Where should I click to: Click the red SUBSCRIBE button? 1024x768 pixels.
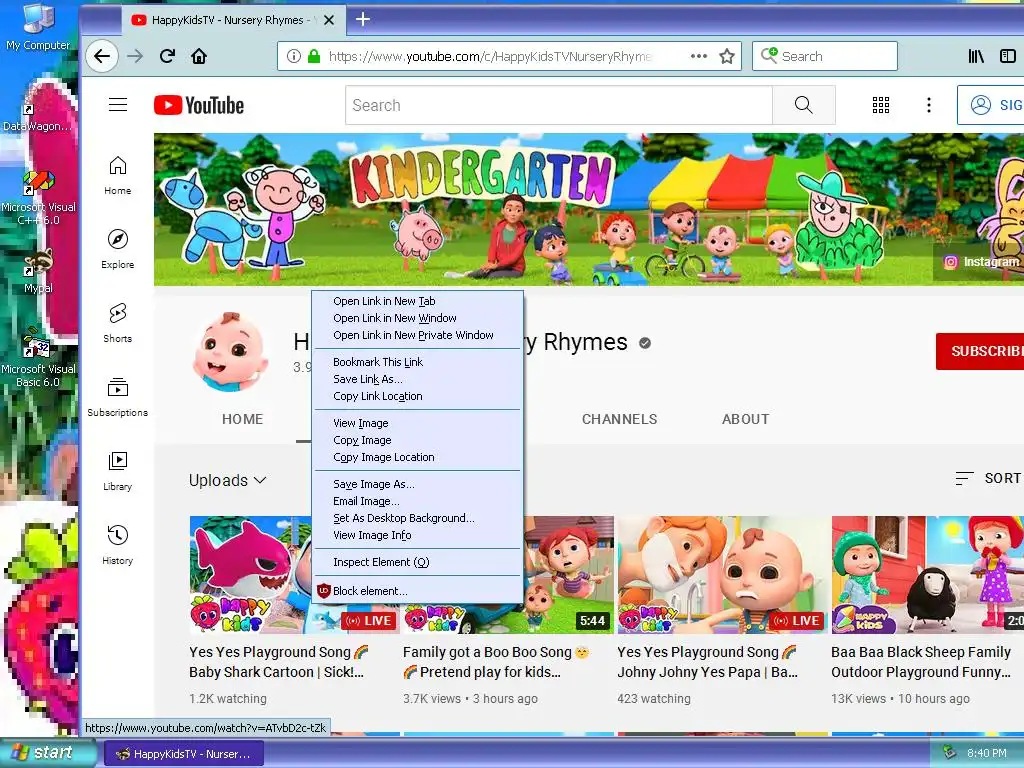tap(980, 351)
